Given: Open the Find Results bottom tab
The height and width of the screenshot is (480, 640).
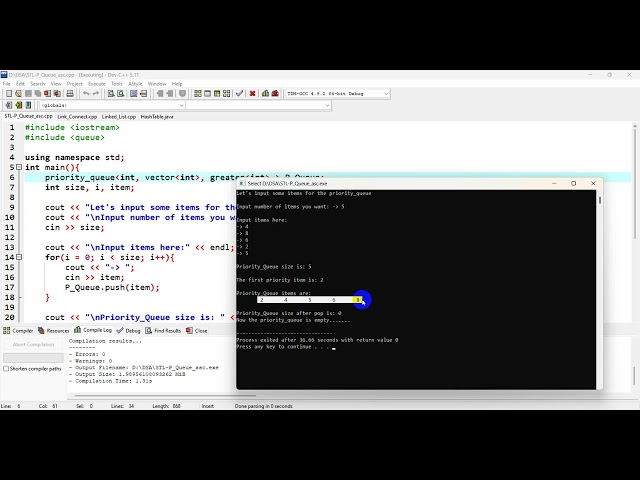Looking at the screenshot, I should click(x=163, y=331).
